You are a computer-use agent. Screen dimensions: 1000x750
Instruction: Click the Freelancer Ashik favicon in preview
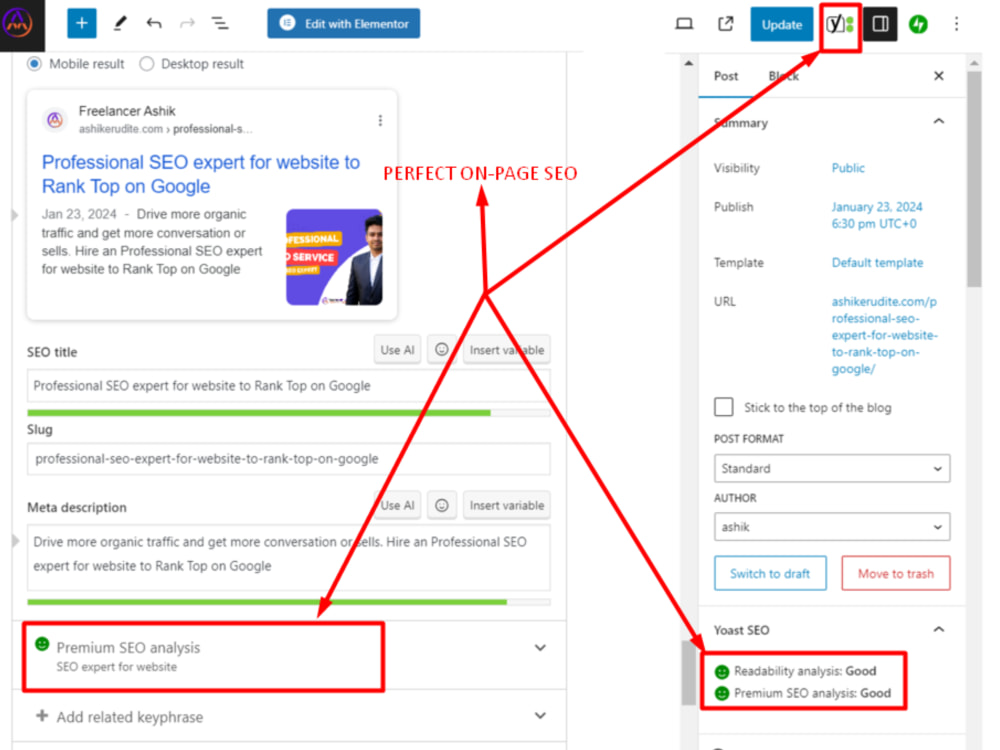[x=55, y=119]
